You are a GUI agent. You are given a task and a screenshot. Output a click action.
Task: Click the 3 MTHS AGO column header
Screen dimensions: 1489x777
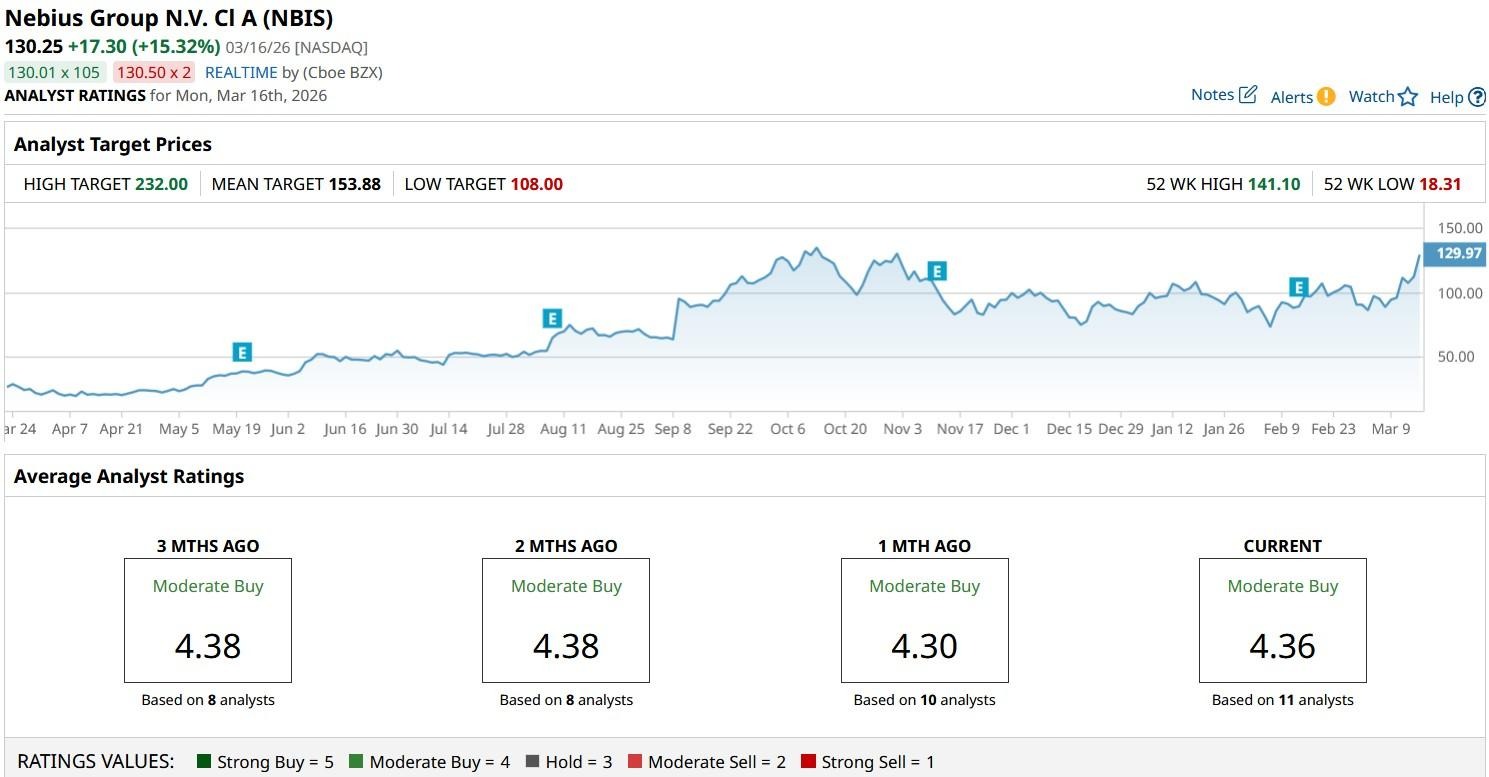pyautogui.click(x=208, y=546)
